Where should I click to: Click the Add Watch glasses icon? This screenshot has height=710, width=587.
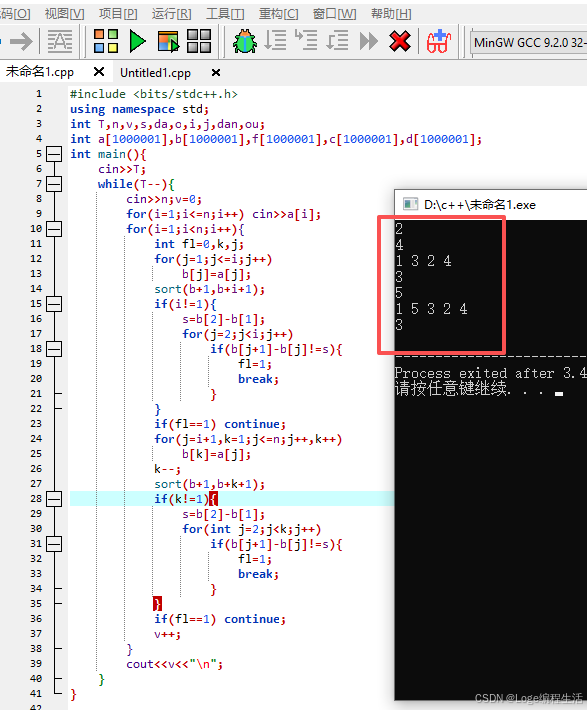coord(438,41)
